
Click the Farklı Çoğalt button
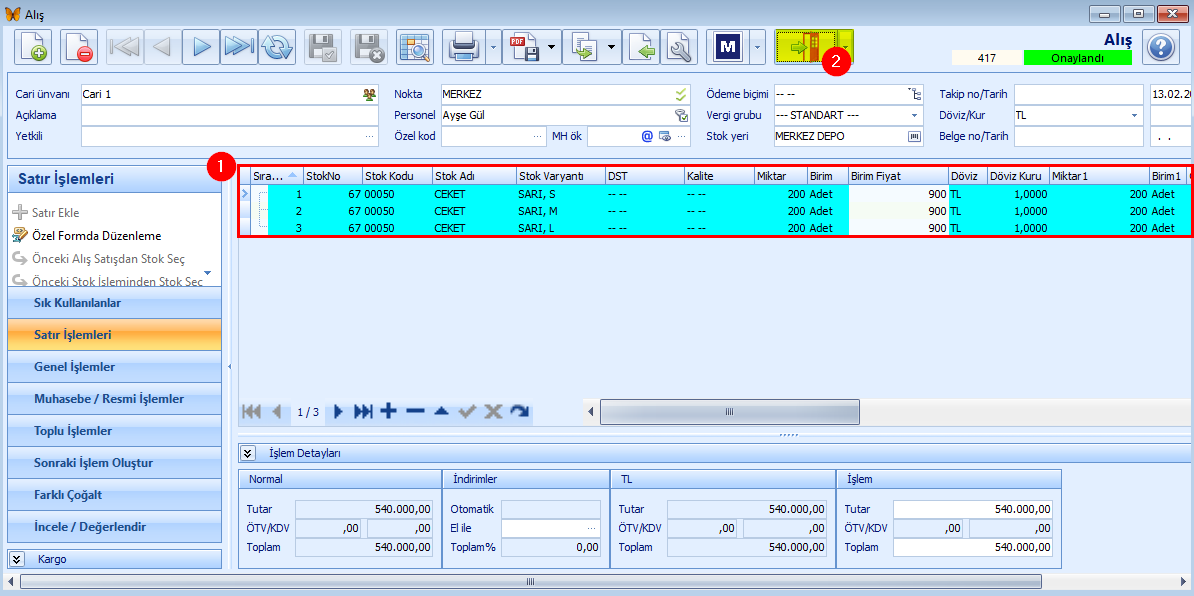115,495
